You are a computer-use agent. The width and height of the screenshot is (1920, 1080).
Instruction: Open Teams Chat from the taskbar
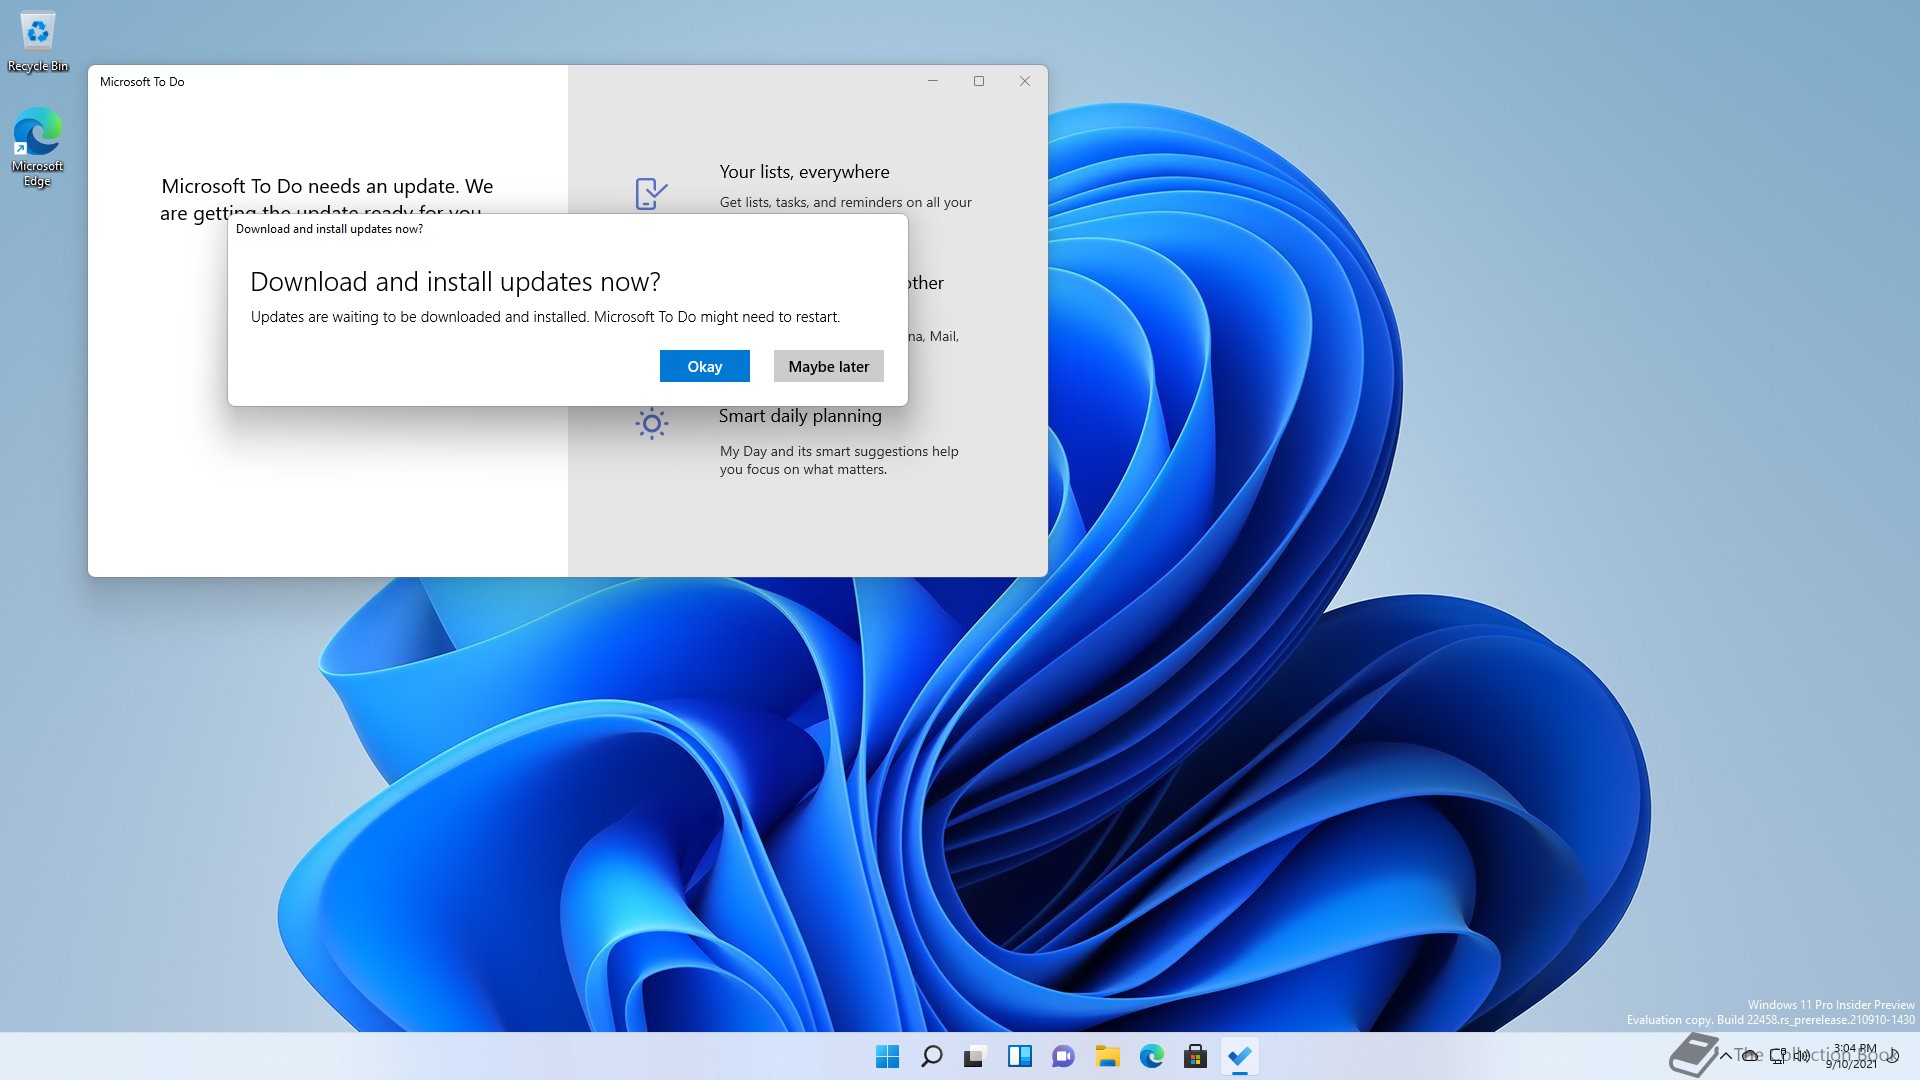click(1063, 1056)
